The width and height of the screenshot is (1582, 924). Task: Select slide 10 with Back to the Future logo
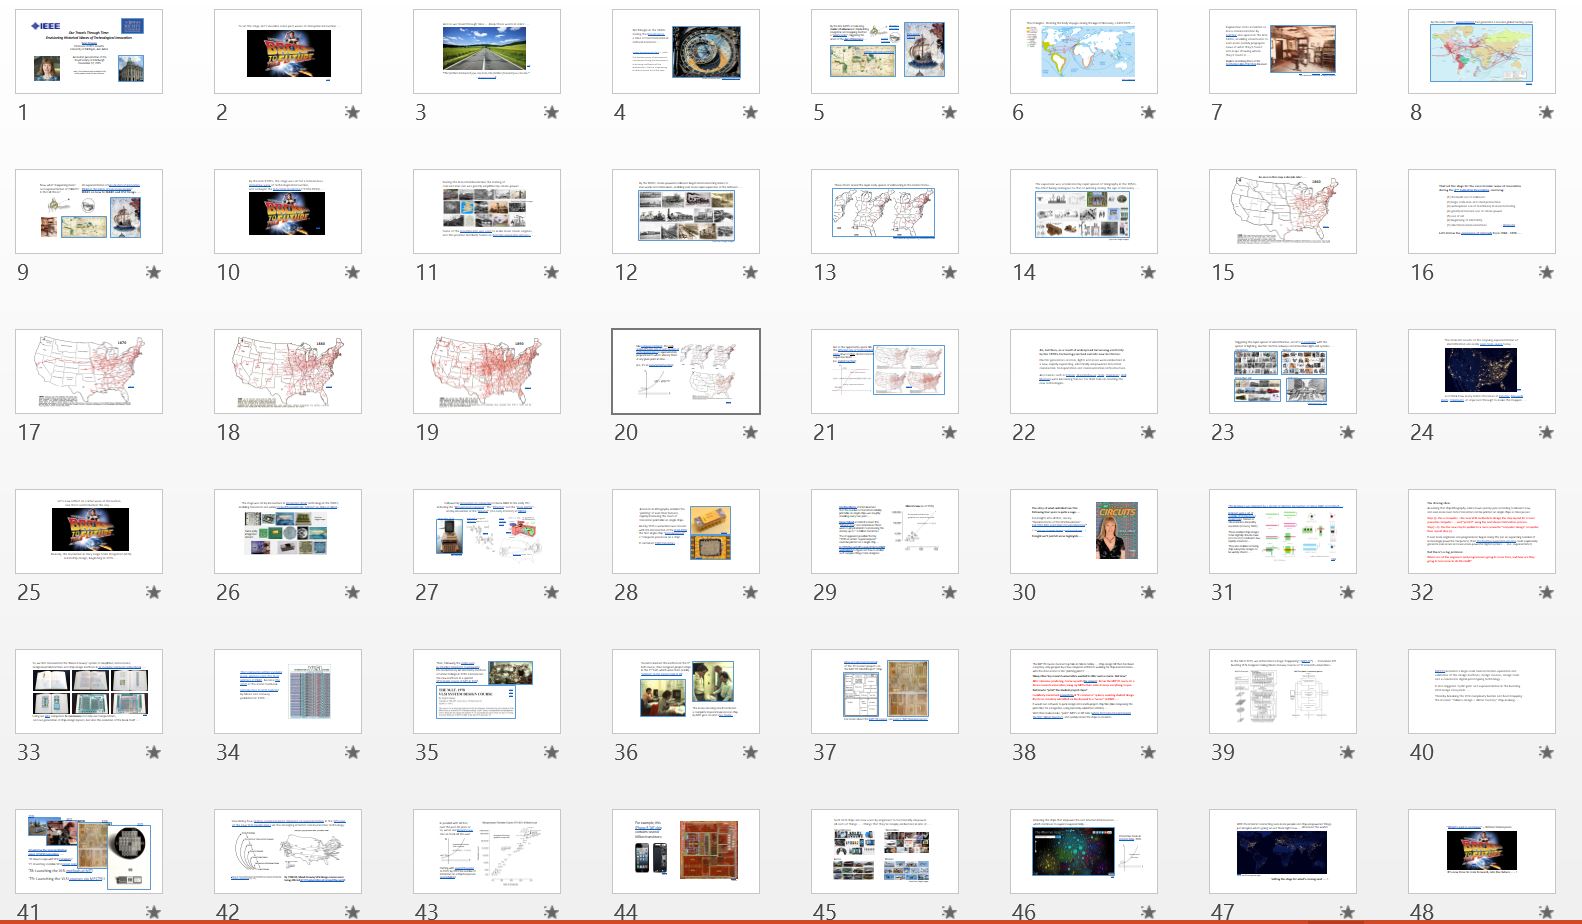pos(288,212)
